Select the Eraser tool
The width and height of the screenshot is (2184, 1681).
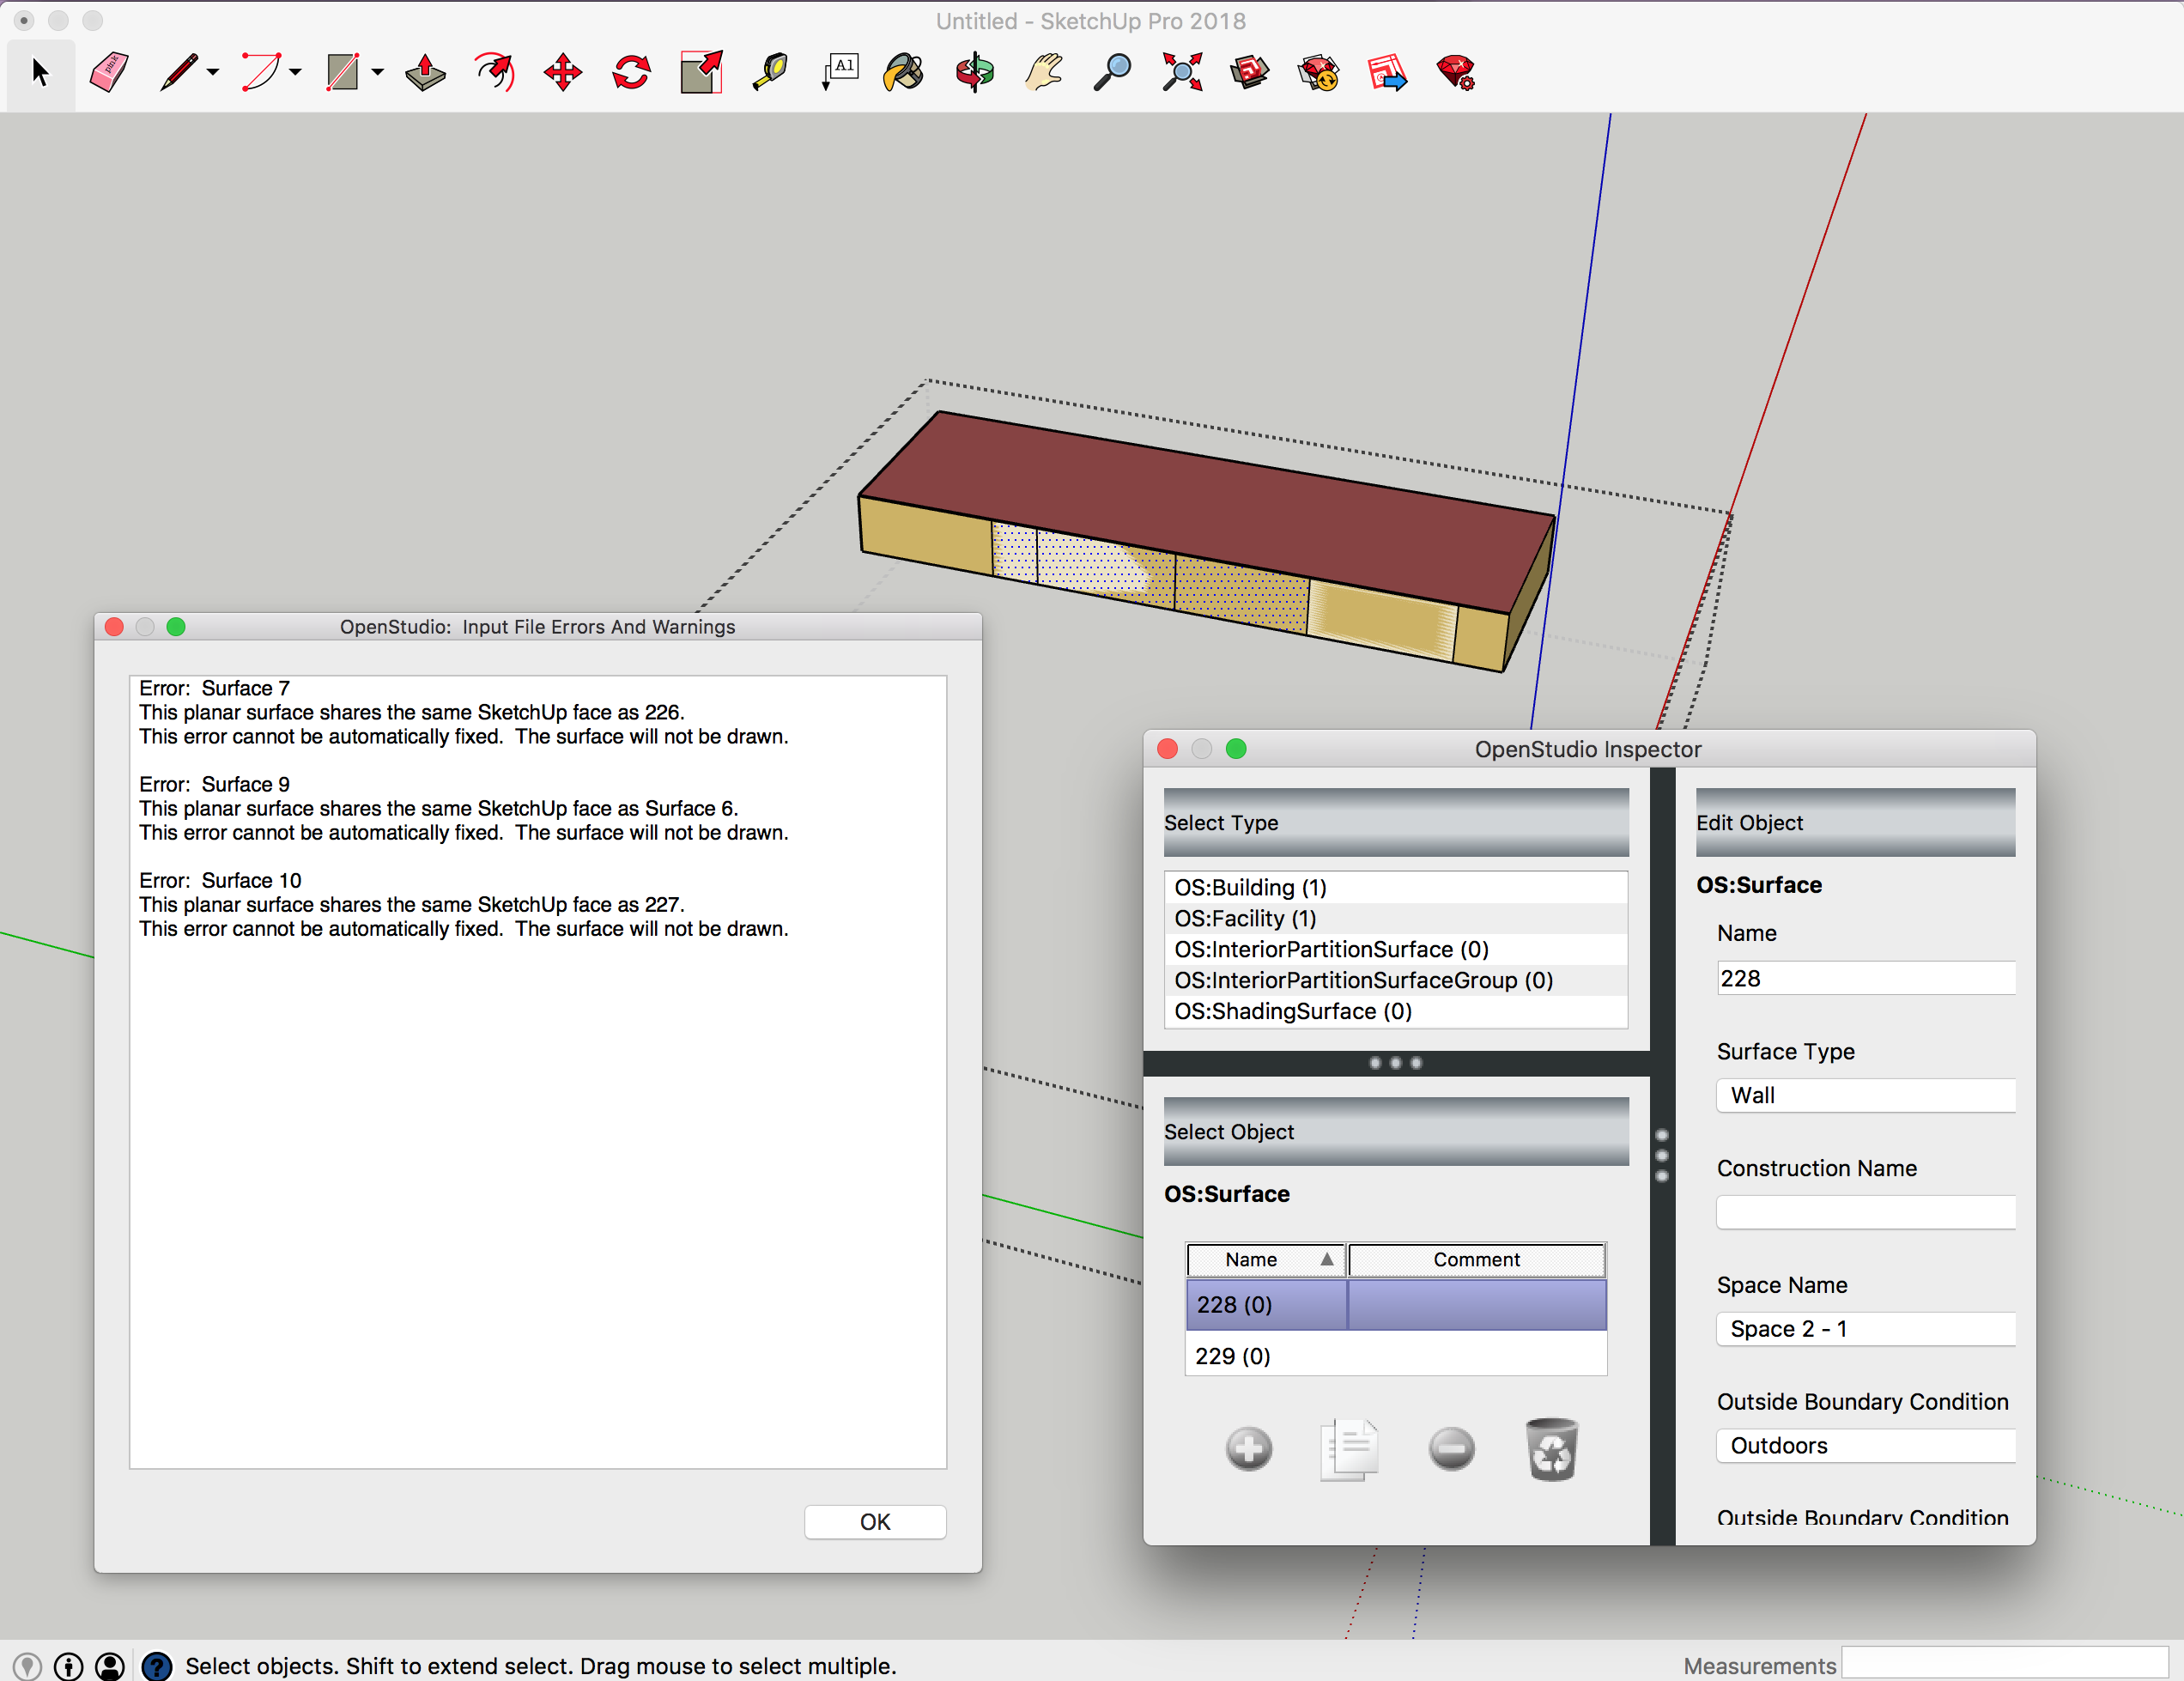[x=108, y=72]
